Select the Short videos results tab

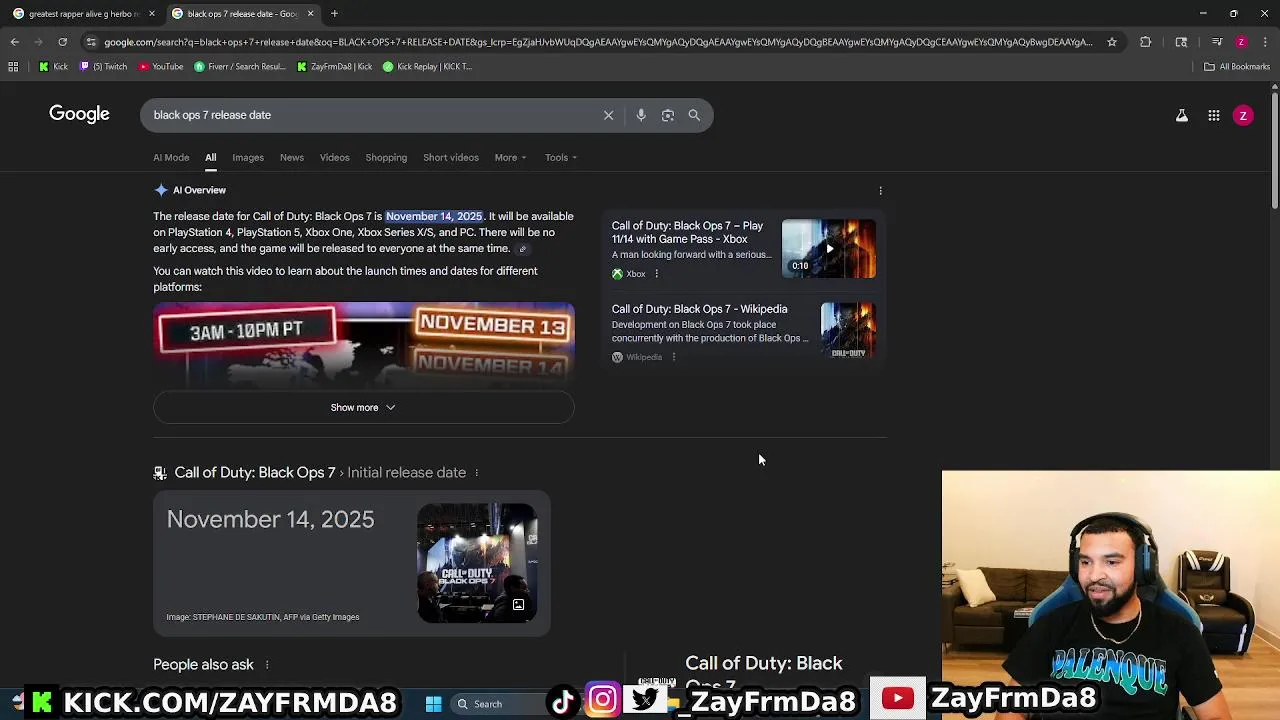(x=451, y=157)
